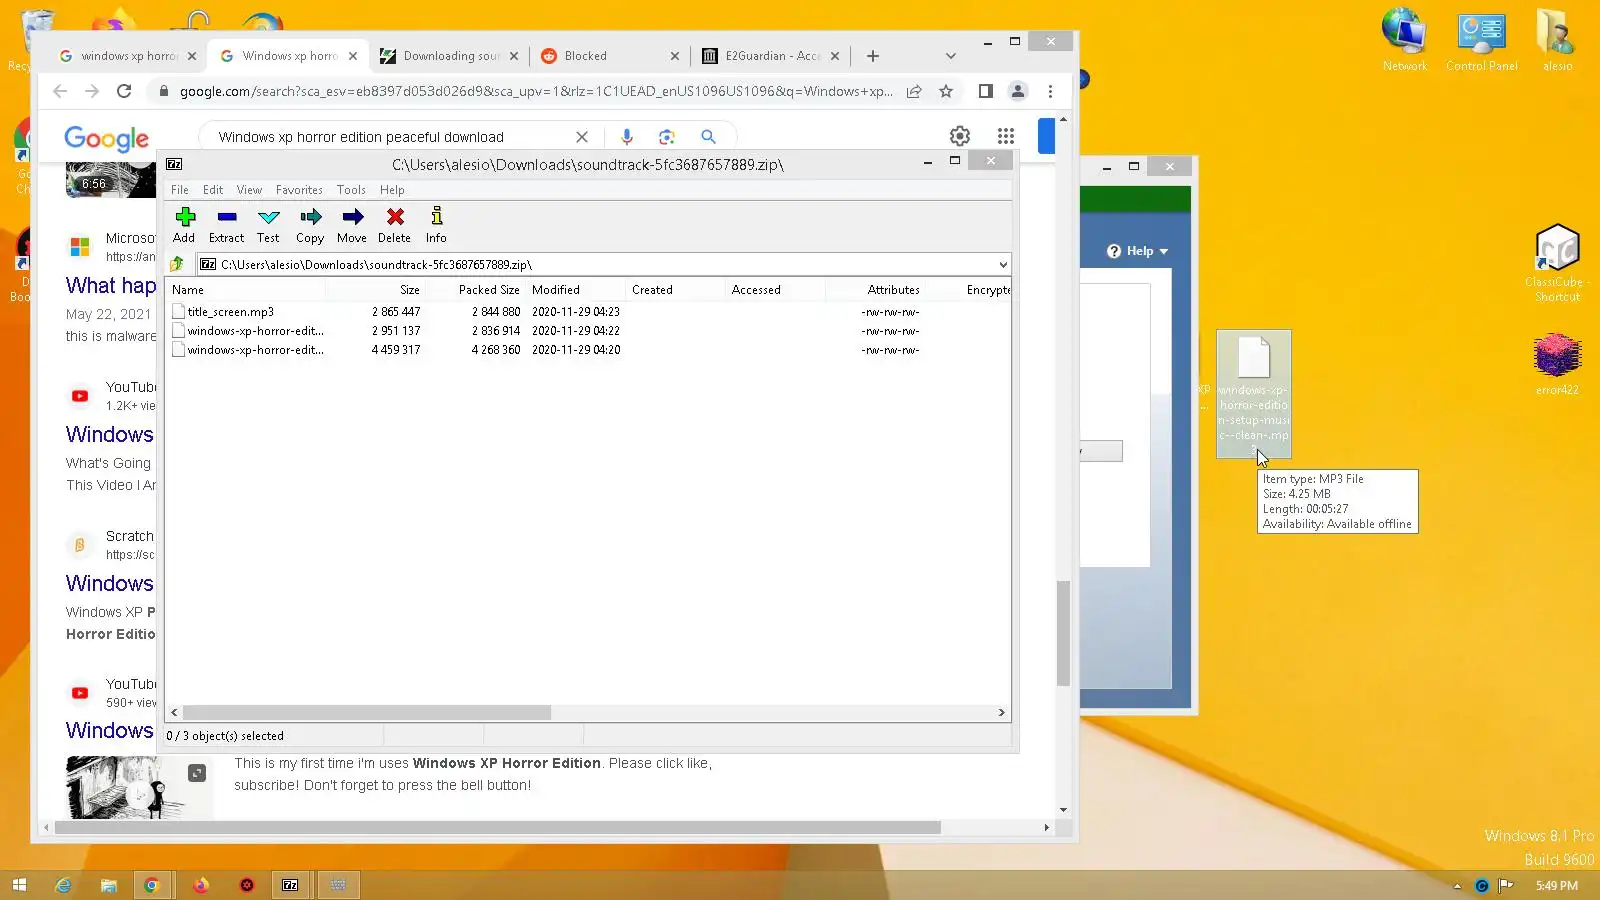Open the 6:56 video thumbnail

111,179
